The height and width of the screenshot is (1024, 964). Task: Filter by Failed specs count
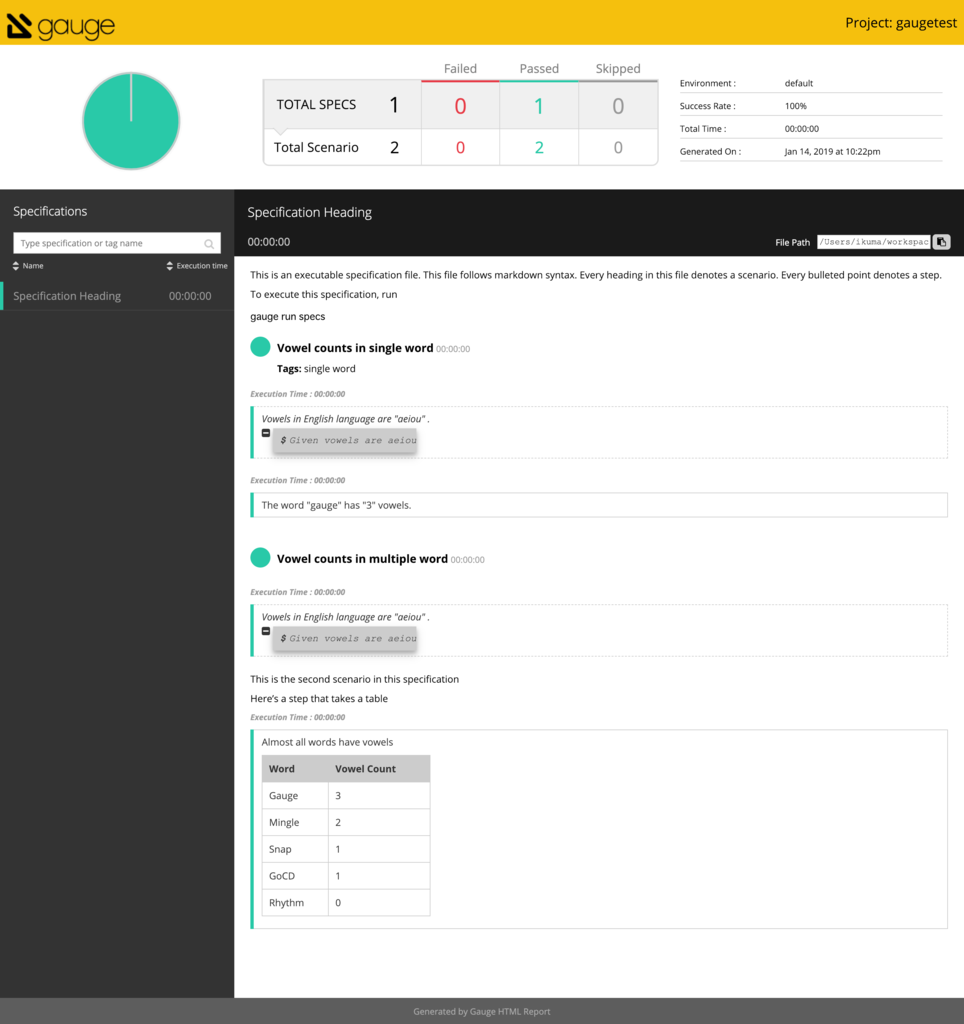[x=460, y=106]
